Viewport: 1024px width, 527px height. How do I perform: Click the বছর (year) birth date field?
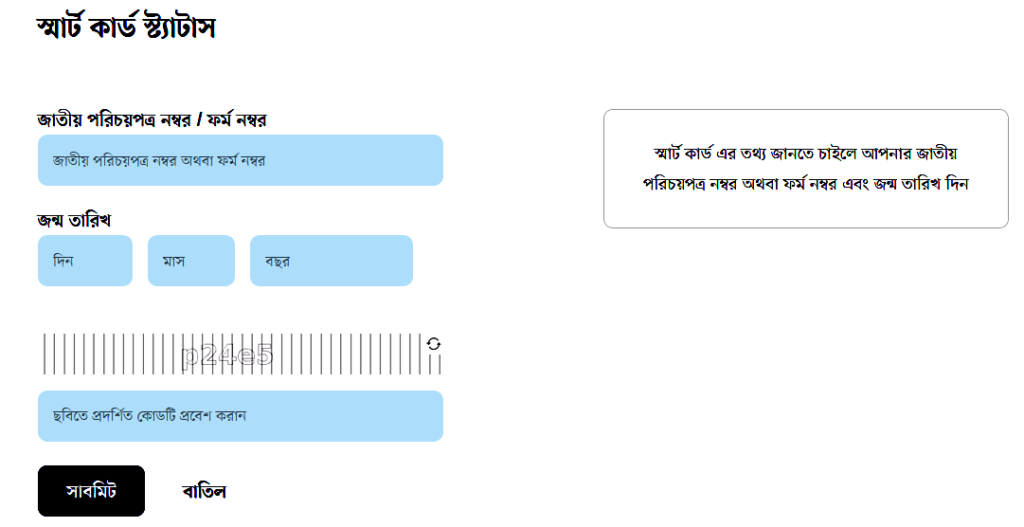tap(331, 261)
